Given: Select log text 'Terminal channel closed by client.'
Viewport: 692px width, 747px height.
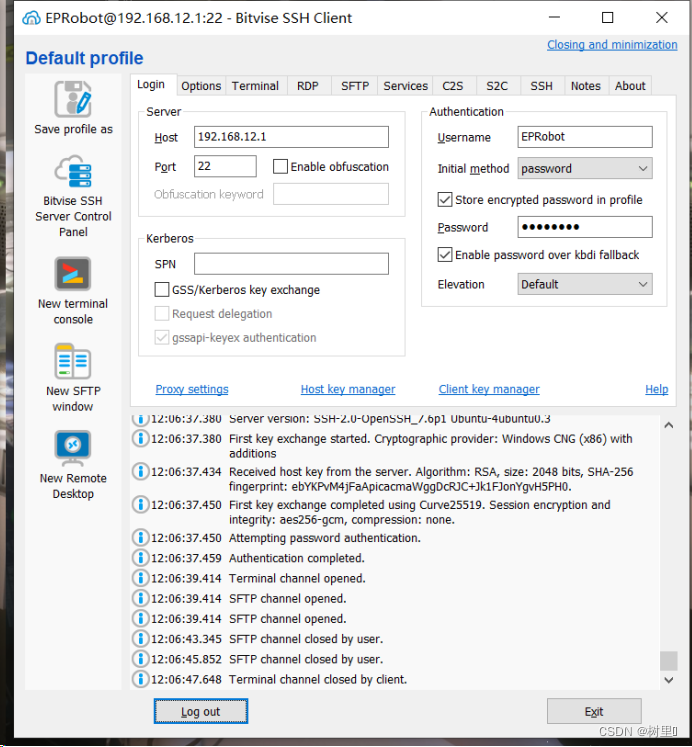Looking at the screenshot, I should [x=318, y=679].
